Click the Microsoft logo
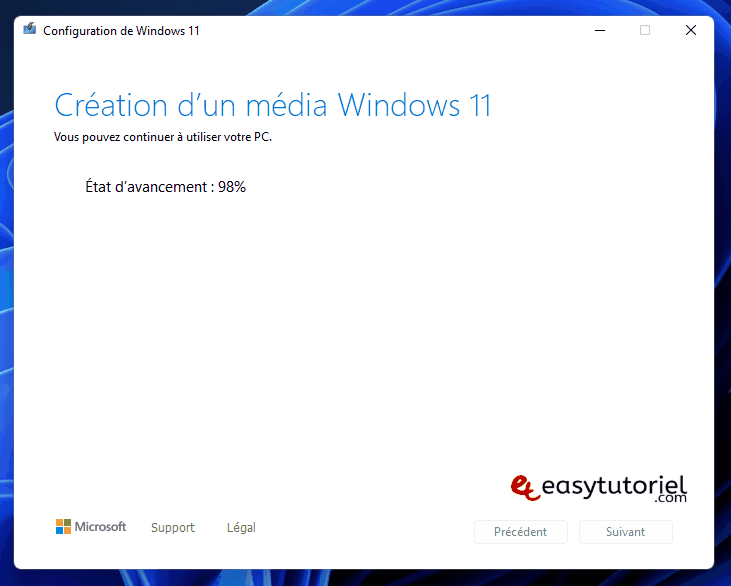731x586 pixels. 91,527
